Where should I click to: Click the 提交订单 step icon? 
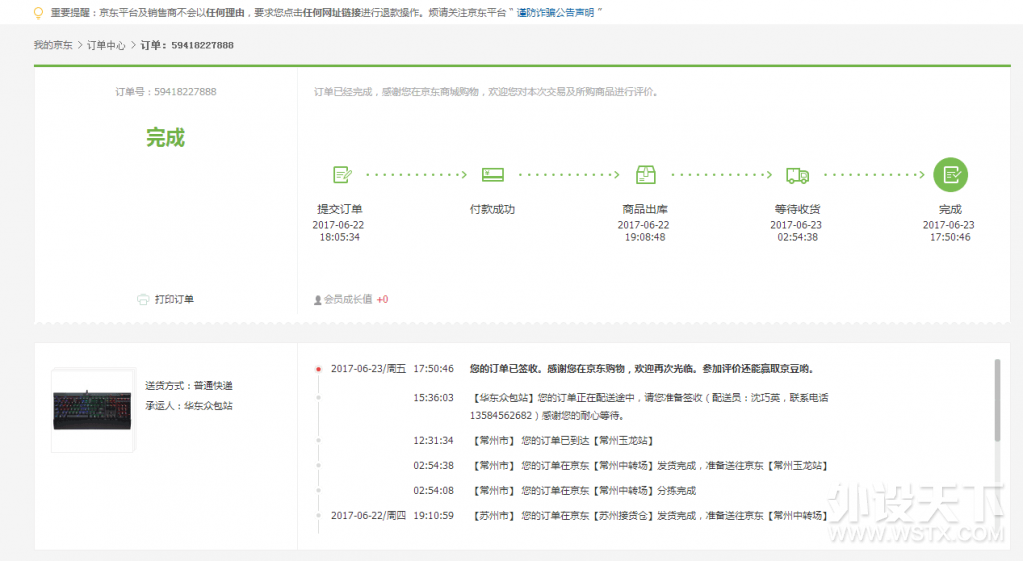[343, 174]
